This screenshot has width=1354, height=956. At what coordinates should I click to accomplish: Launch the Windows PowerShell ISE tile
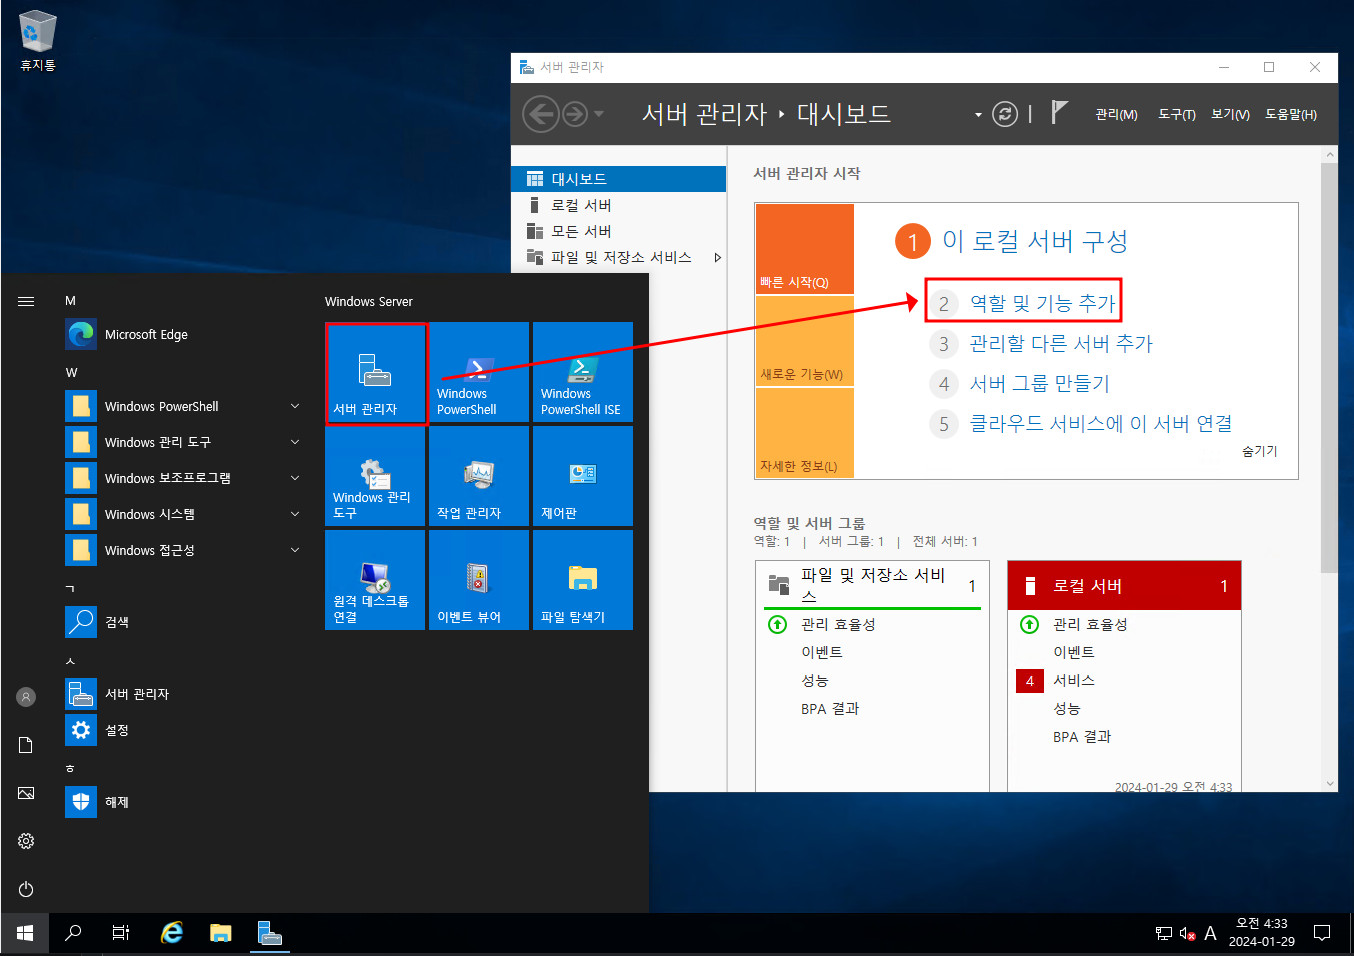tap(583, 372)
